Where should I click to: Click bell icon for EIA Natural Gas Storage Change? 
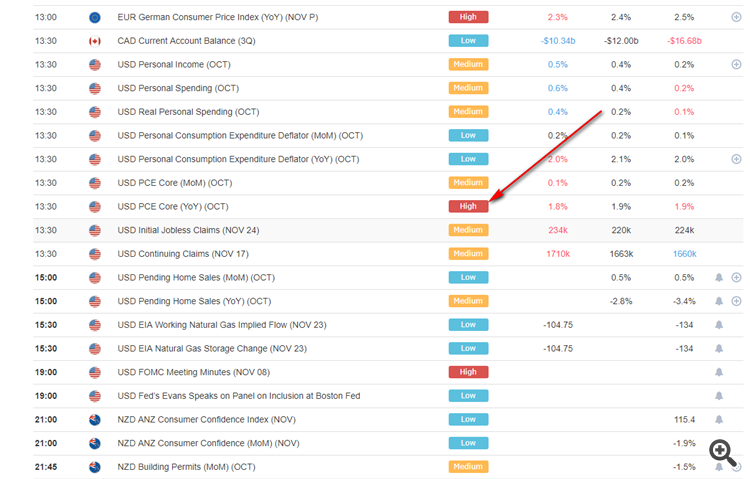pos(718,348)
